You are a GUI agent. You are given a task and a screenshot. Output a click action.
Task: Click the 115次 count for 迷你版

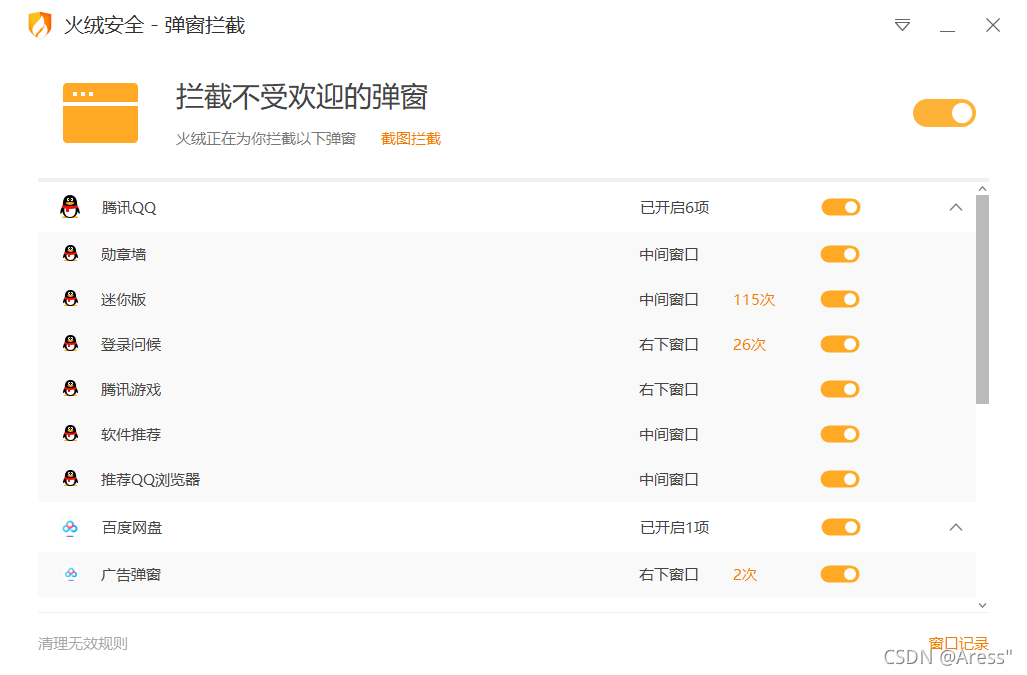[x=754, y=299]
